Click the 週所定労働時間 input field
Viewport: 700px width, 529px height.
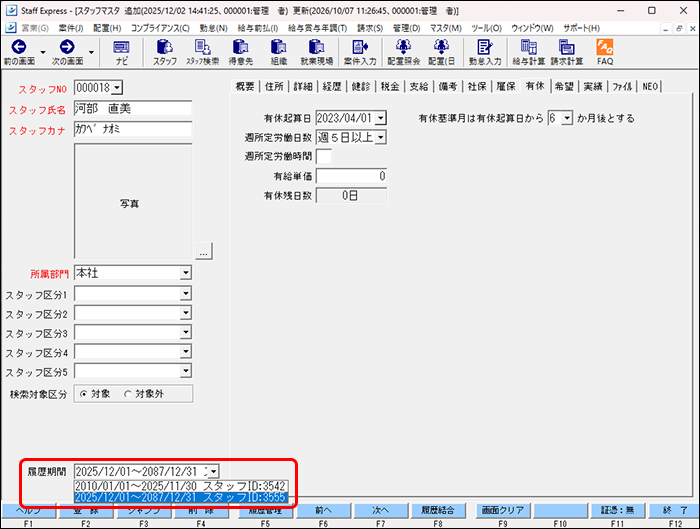pos(324,156)
